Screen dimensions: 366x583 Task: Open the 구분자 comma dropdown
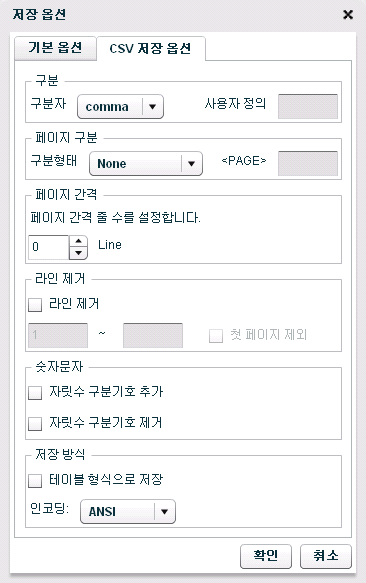pos(120,107)
